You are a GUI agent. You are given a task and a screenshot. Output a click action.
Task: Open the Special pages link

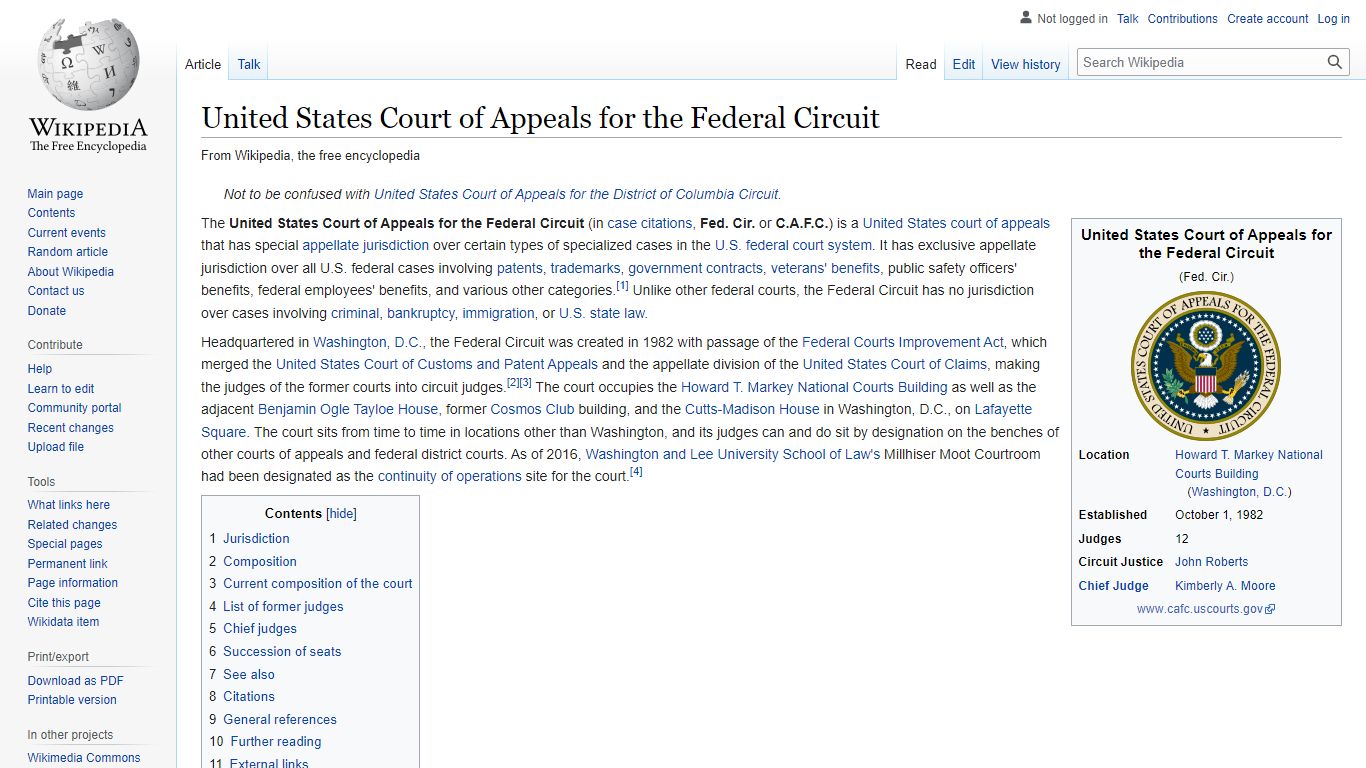pyautogui.click(x=65, y=544)
